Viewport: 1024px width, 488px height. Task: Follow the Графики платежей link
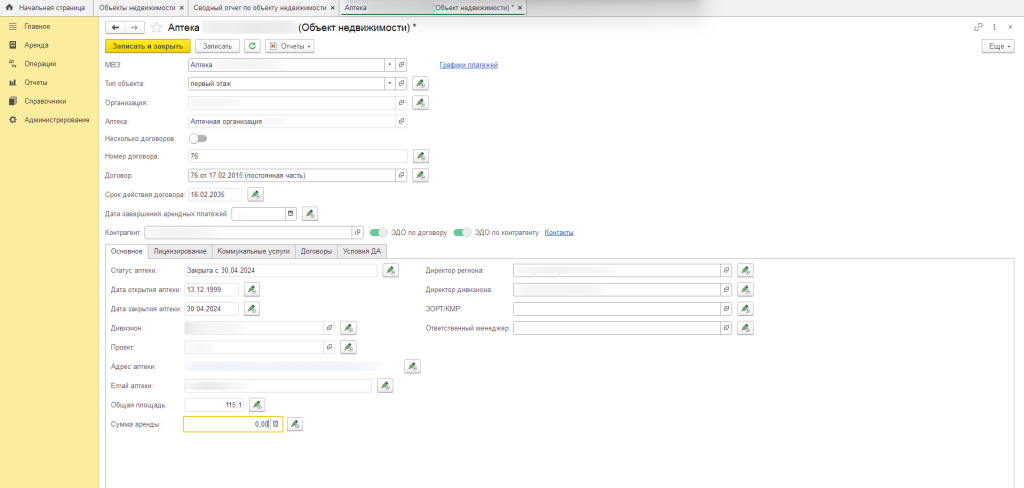click(469, 65)
